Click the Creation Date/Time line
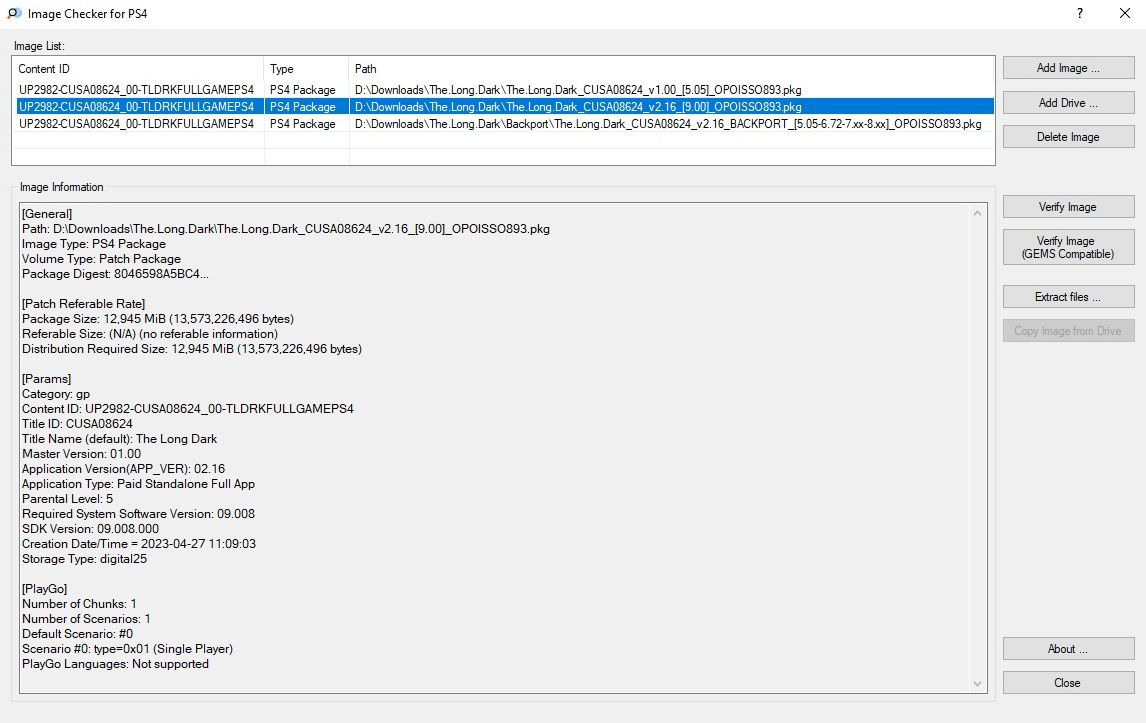The image size is (1146, 723). 139,544
